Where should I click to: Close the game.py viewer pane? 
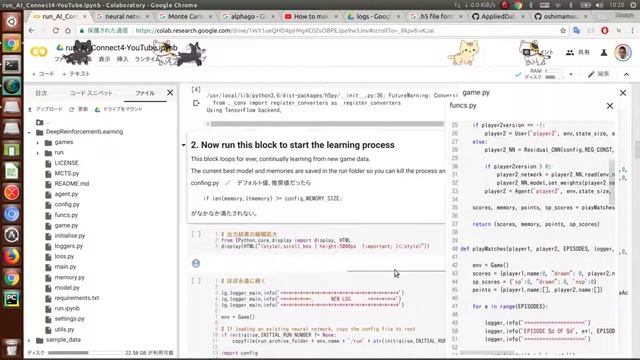(623, 93)
